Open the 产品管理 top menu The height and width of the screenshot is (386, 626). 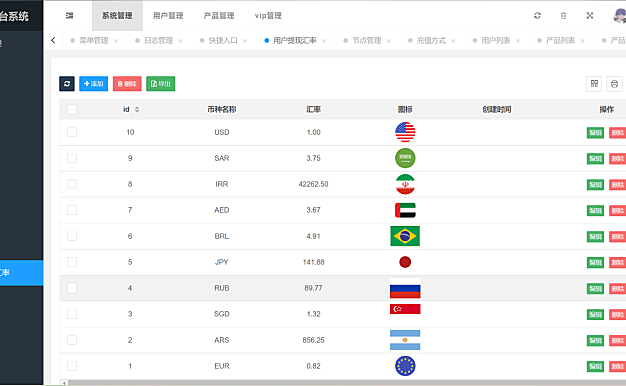pos(219,16)
